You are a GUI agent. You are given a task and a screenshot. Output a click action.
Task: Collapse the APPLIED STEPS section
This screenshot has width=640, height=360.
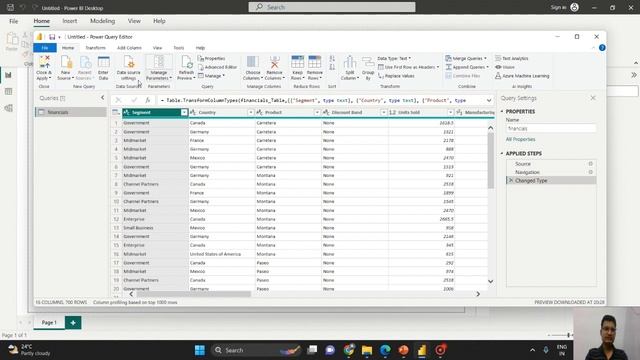click(x=502, y=153)
